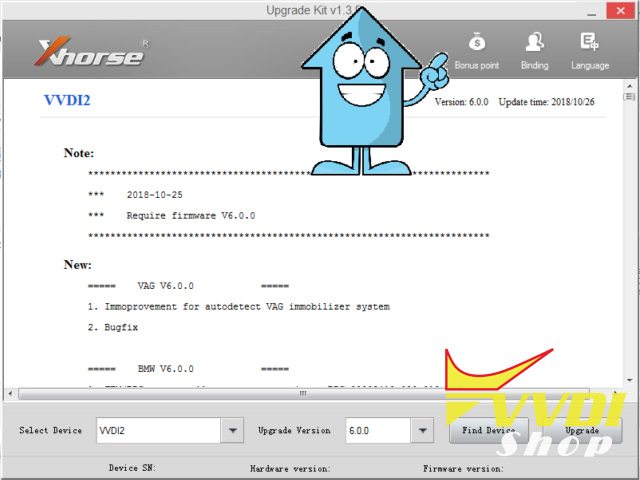This screenshot has width=640, height=480.
Task: Open the Language settings icon
Action: [x=589, y=42]
